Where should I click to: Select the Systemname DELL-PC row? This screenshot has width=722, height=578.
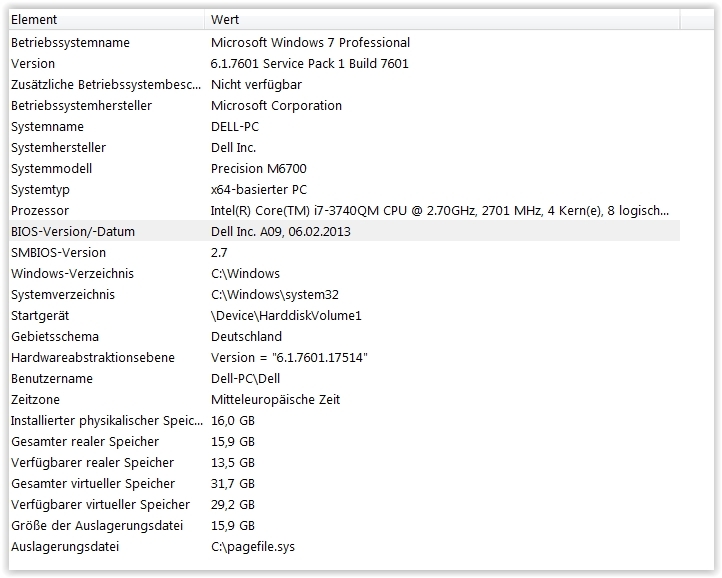(x=344, y=127)
